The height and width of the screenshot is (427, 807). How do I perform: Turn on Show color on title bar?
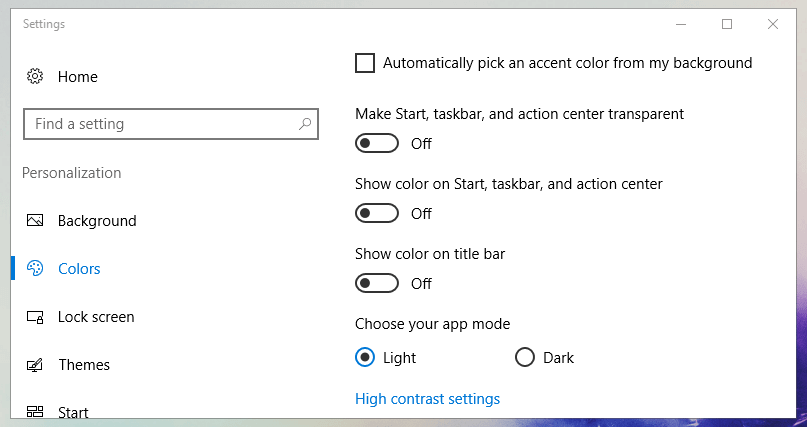coord(377,283)
